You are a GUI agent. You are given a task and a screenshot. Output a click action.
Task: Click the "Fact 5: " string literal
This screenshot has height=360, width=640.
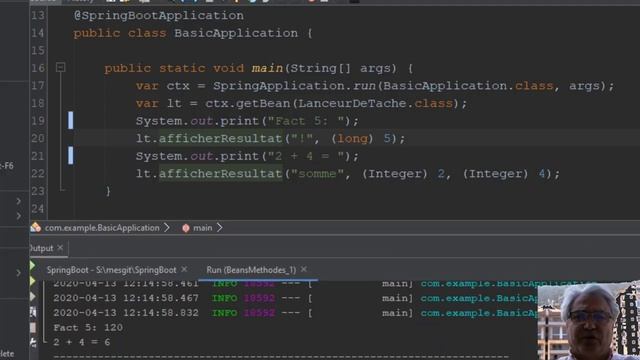coord(306,121)
